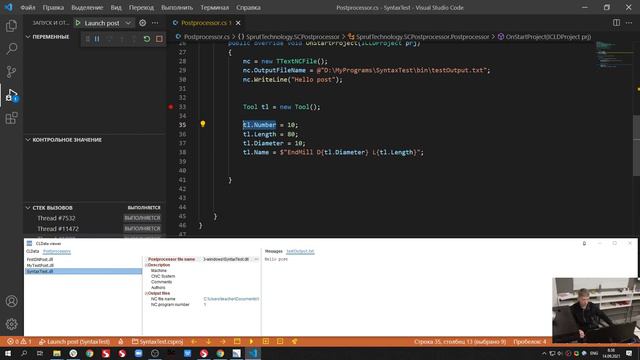Image resolution: width=640 pixels, height=360 pixels.
Task: Click the orange play icon in status bar
Action: pyautogui.click(x=251, y=342)
